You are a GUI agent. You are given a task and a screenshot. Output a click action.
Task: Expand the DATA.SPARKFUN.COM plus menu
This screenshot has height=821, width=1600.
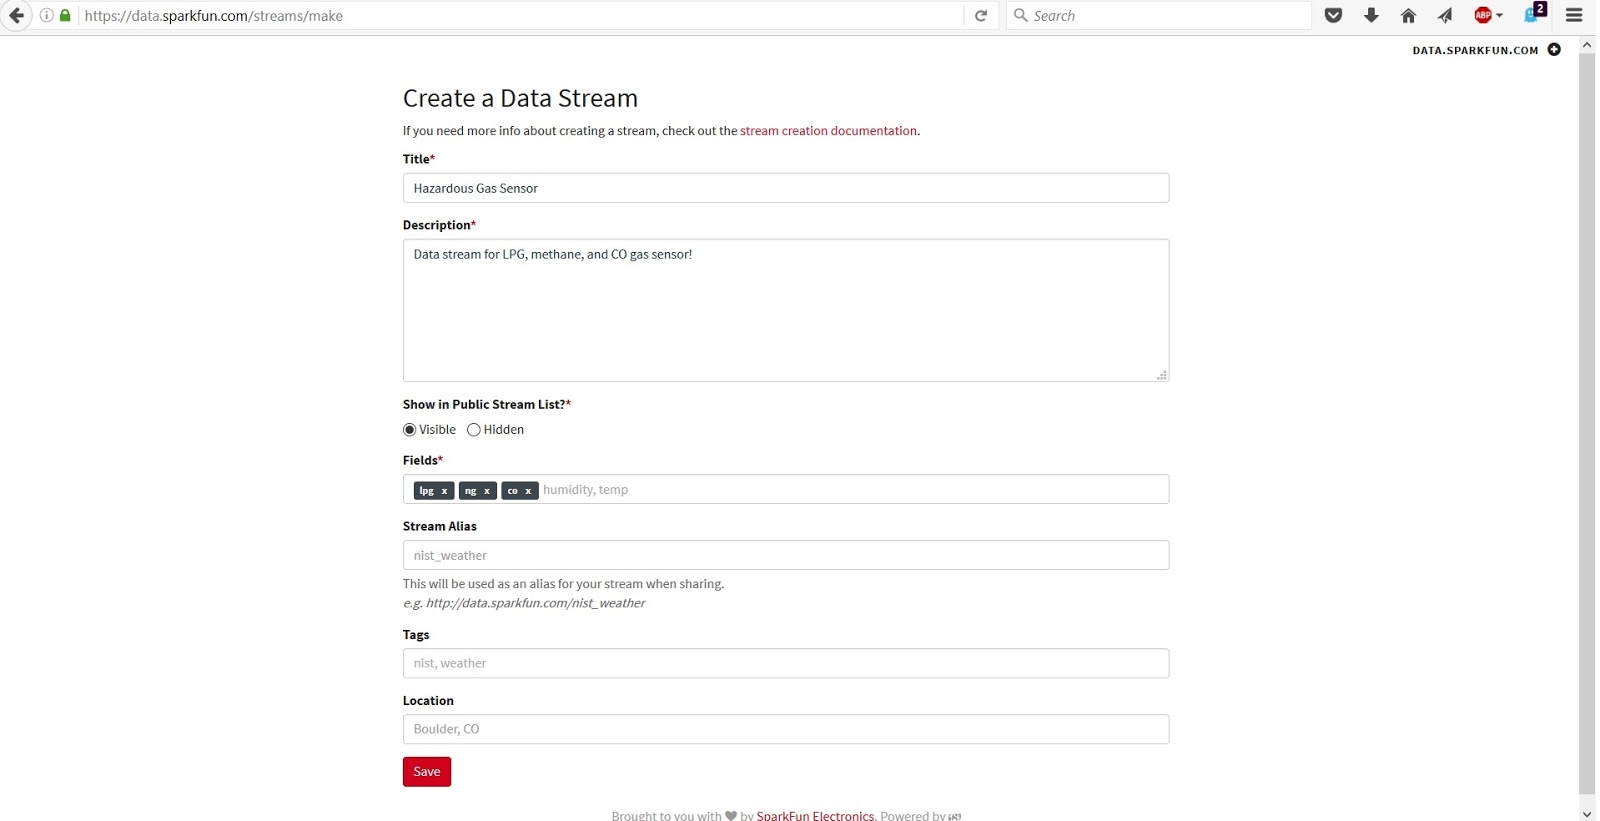tap(1554, 49)
